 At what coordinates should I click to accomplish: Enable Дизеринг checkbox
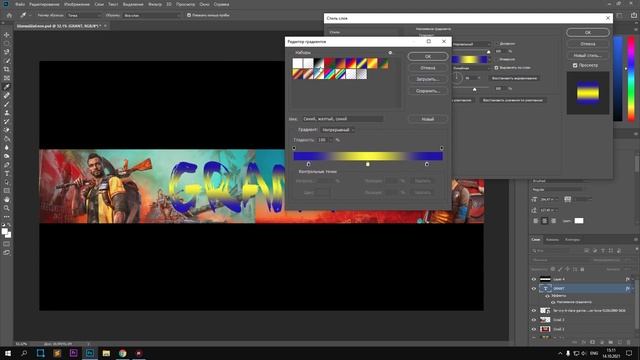pyautogui.click(x=497, y=44)
